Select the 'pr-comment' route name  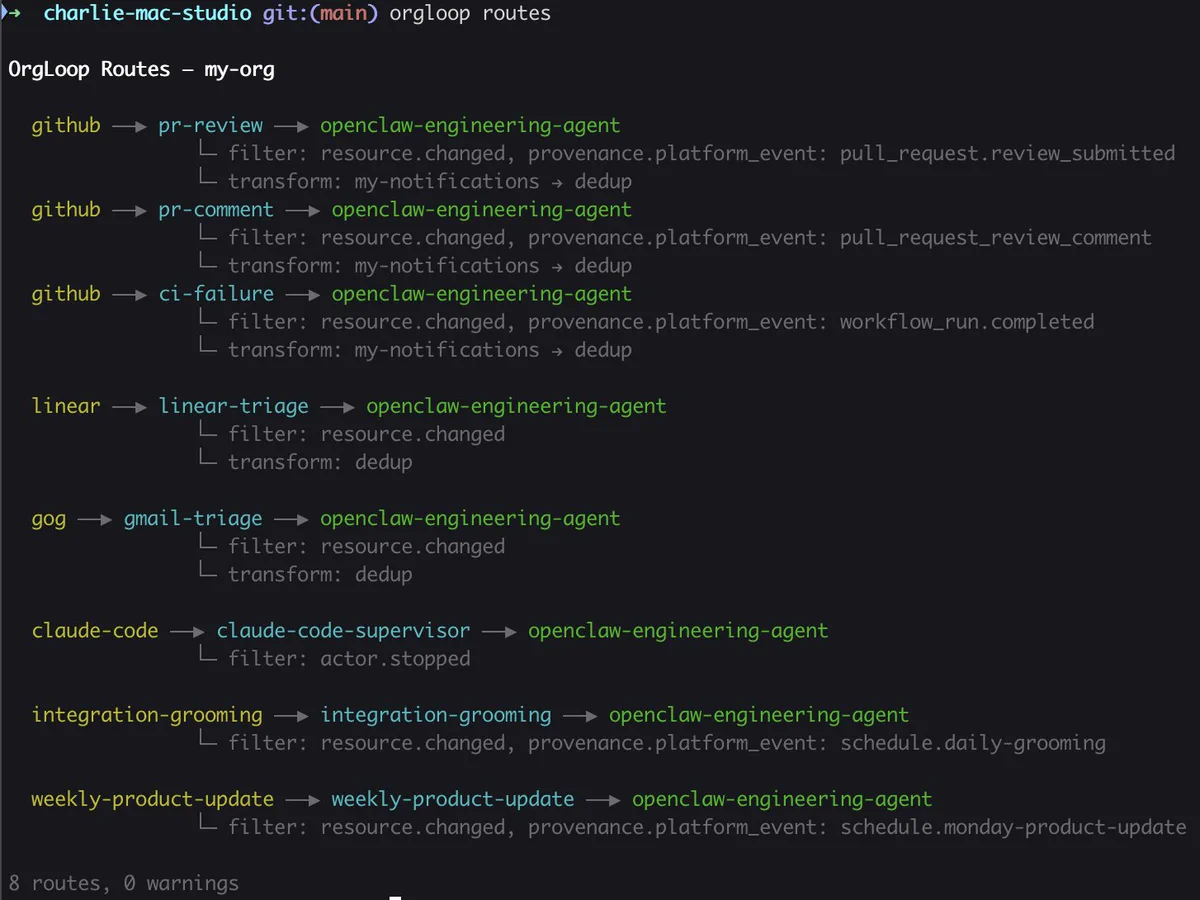click(216, 210)
